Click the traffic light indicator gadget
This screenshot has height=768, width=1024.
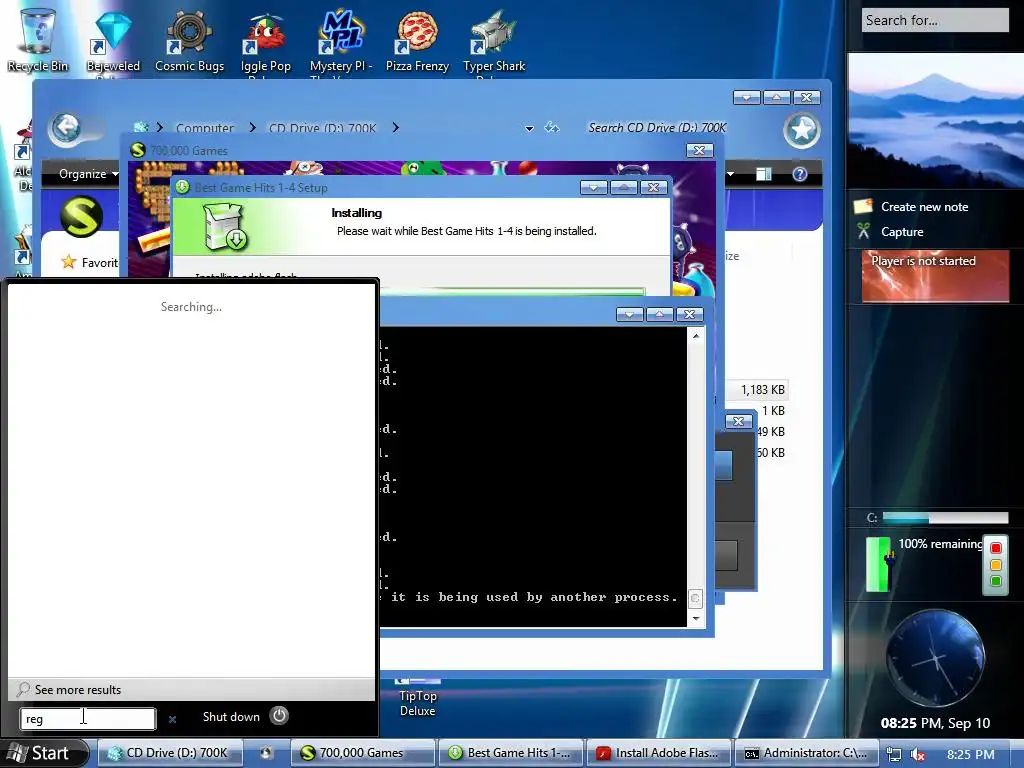(x=995, y=564)
